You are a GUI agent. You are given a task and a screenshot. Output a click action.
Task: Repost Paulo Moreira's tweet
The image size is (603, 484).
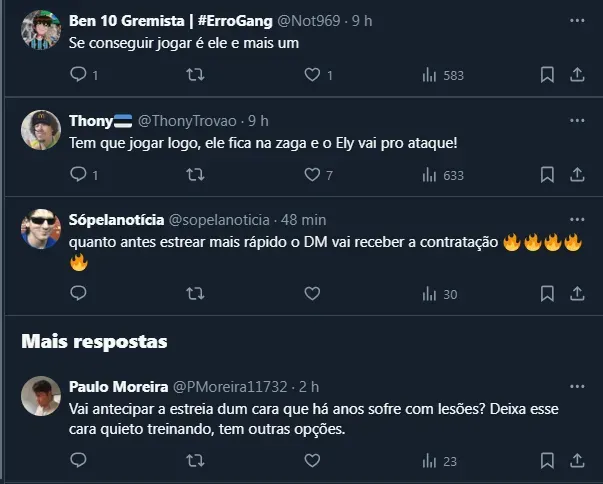[x=196, y=460]
